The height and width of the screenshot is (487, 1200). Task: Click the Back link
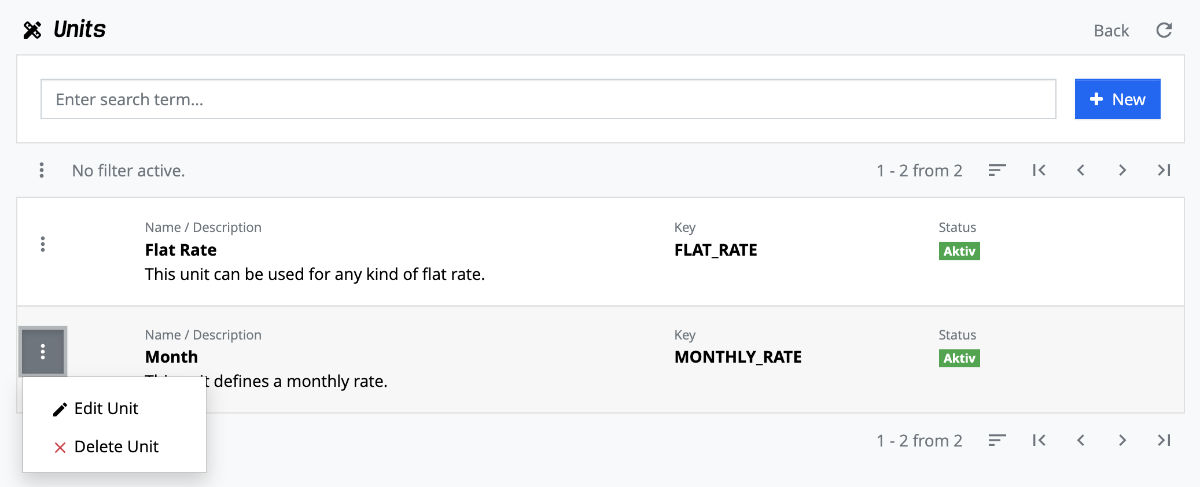pos(1111,30)
